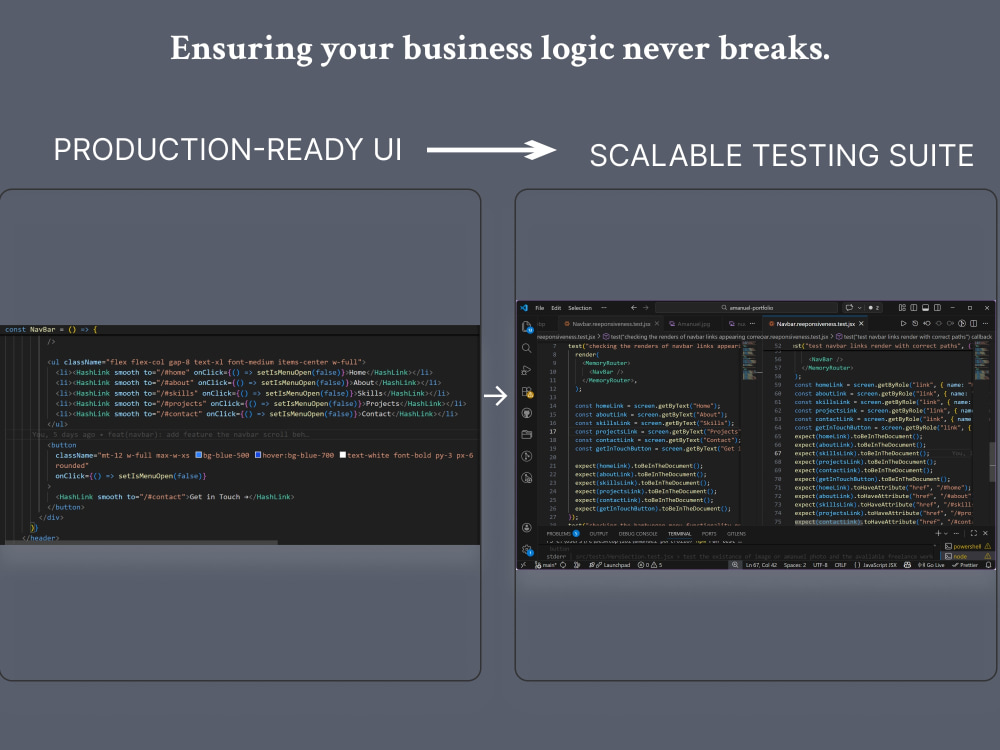Click the right editor minimap
The height and width of the screenshot is (750, 1000).
point(982,362)
